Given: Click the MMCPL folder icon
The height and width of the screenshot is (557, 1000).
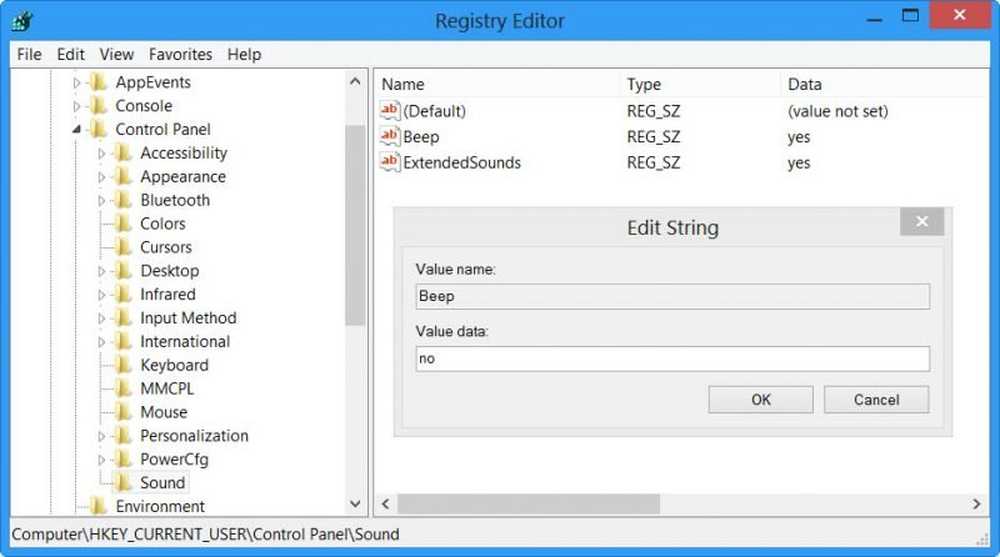Looking at the screenshot, I should coord(123,389).
